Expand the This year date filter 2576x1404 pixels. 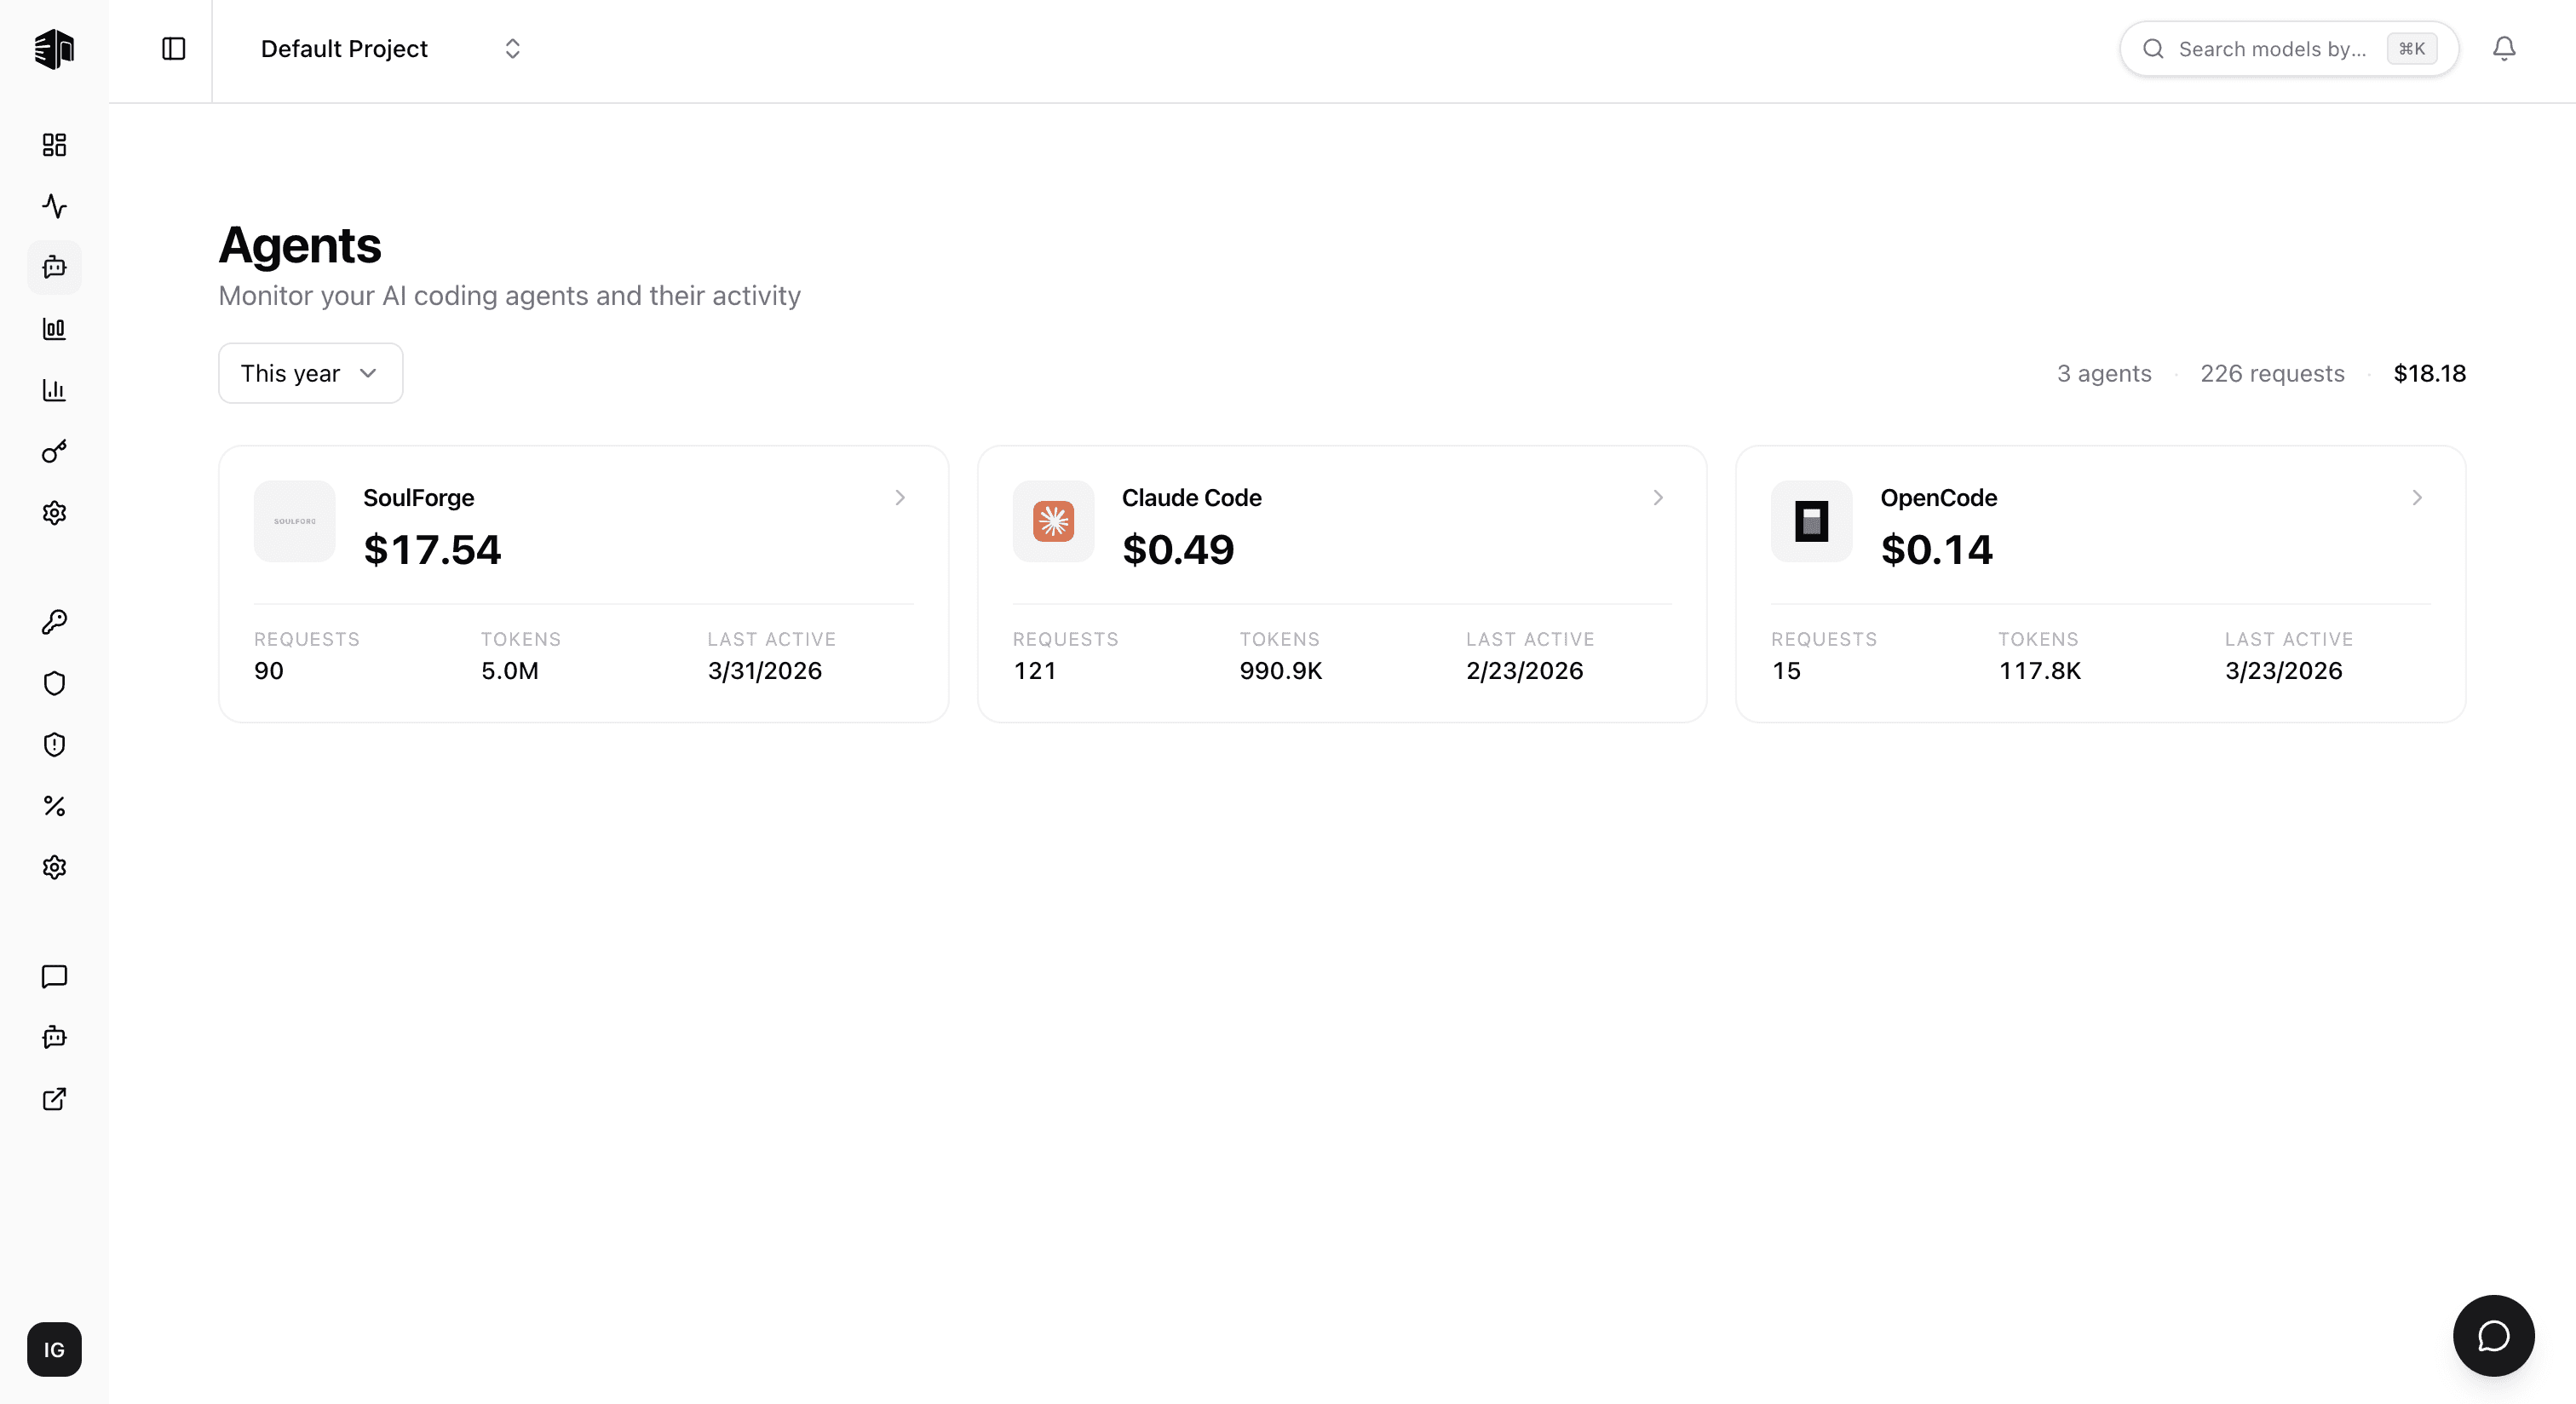310,373
